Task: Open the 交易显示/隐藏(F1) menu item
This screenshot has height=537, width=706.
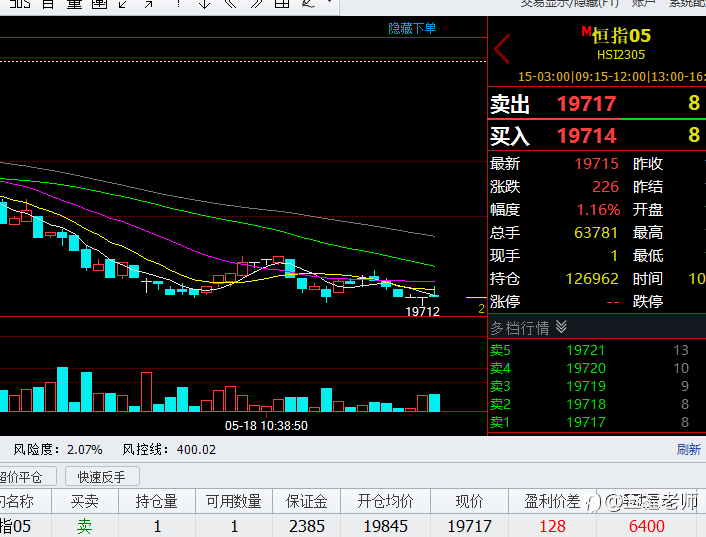Action: coord(570,4)
